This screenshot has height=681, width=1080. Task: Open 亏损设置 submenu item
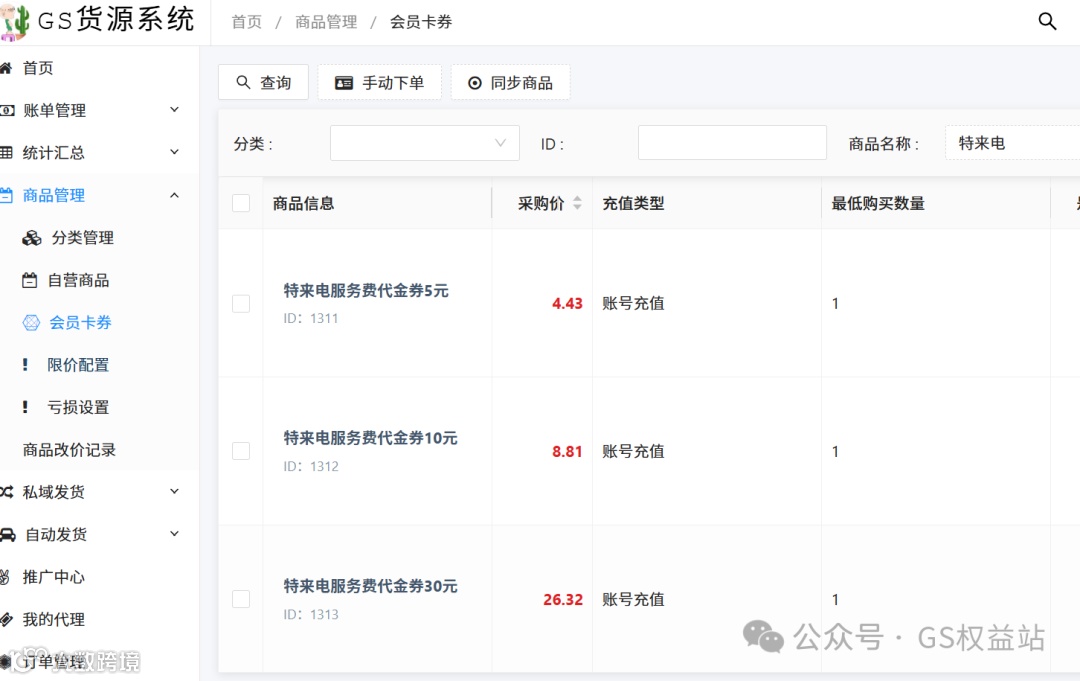79,407
